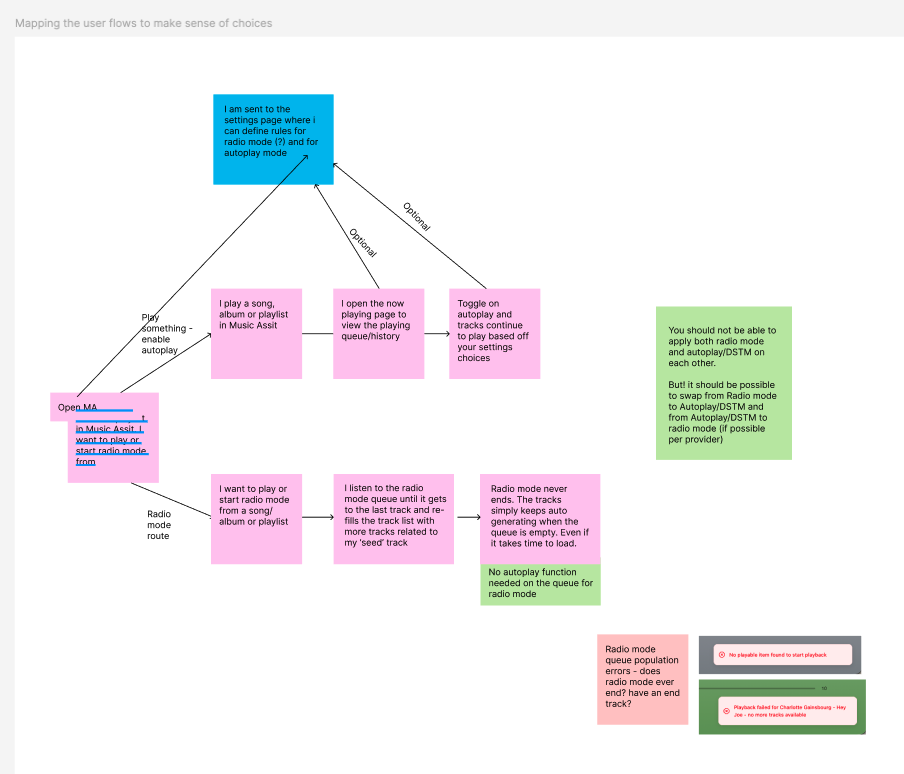Screen dimensions: 904x774
Task: Select the 'I listen to the radio mode queue' note
Action: coord(394,519)
